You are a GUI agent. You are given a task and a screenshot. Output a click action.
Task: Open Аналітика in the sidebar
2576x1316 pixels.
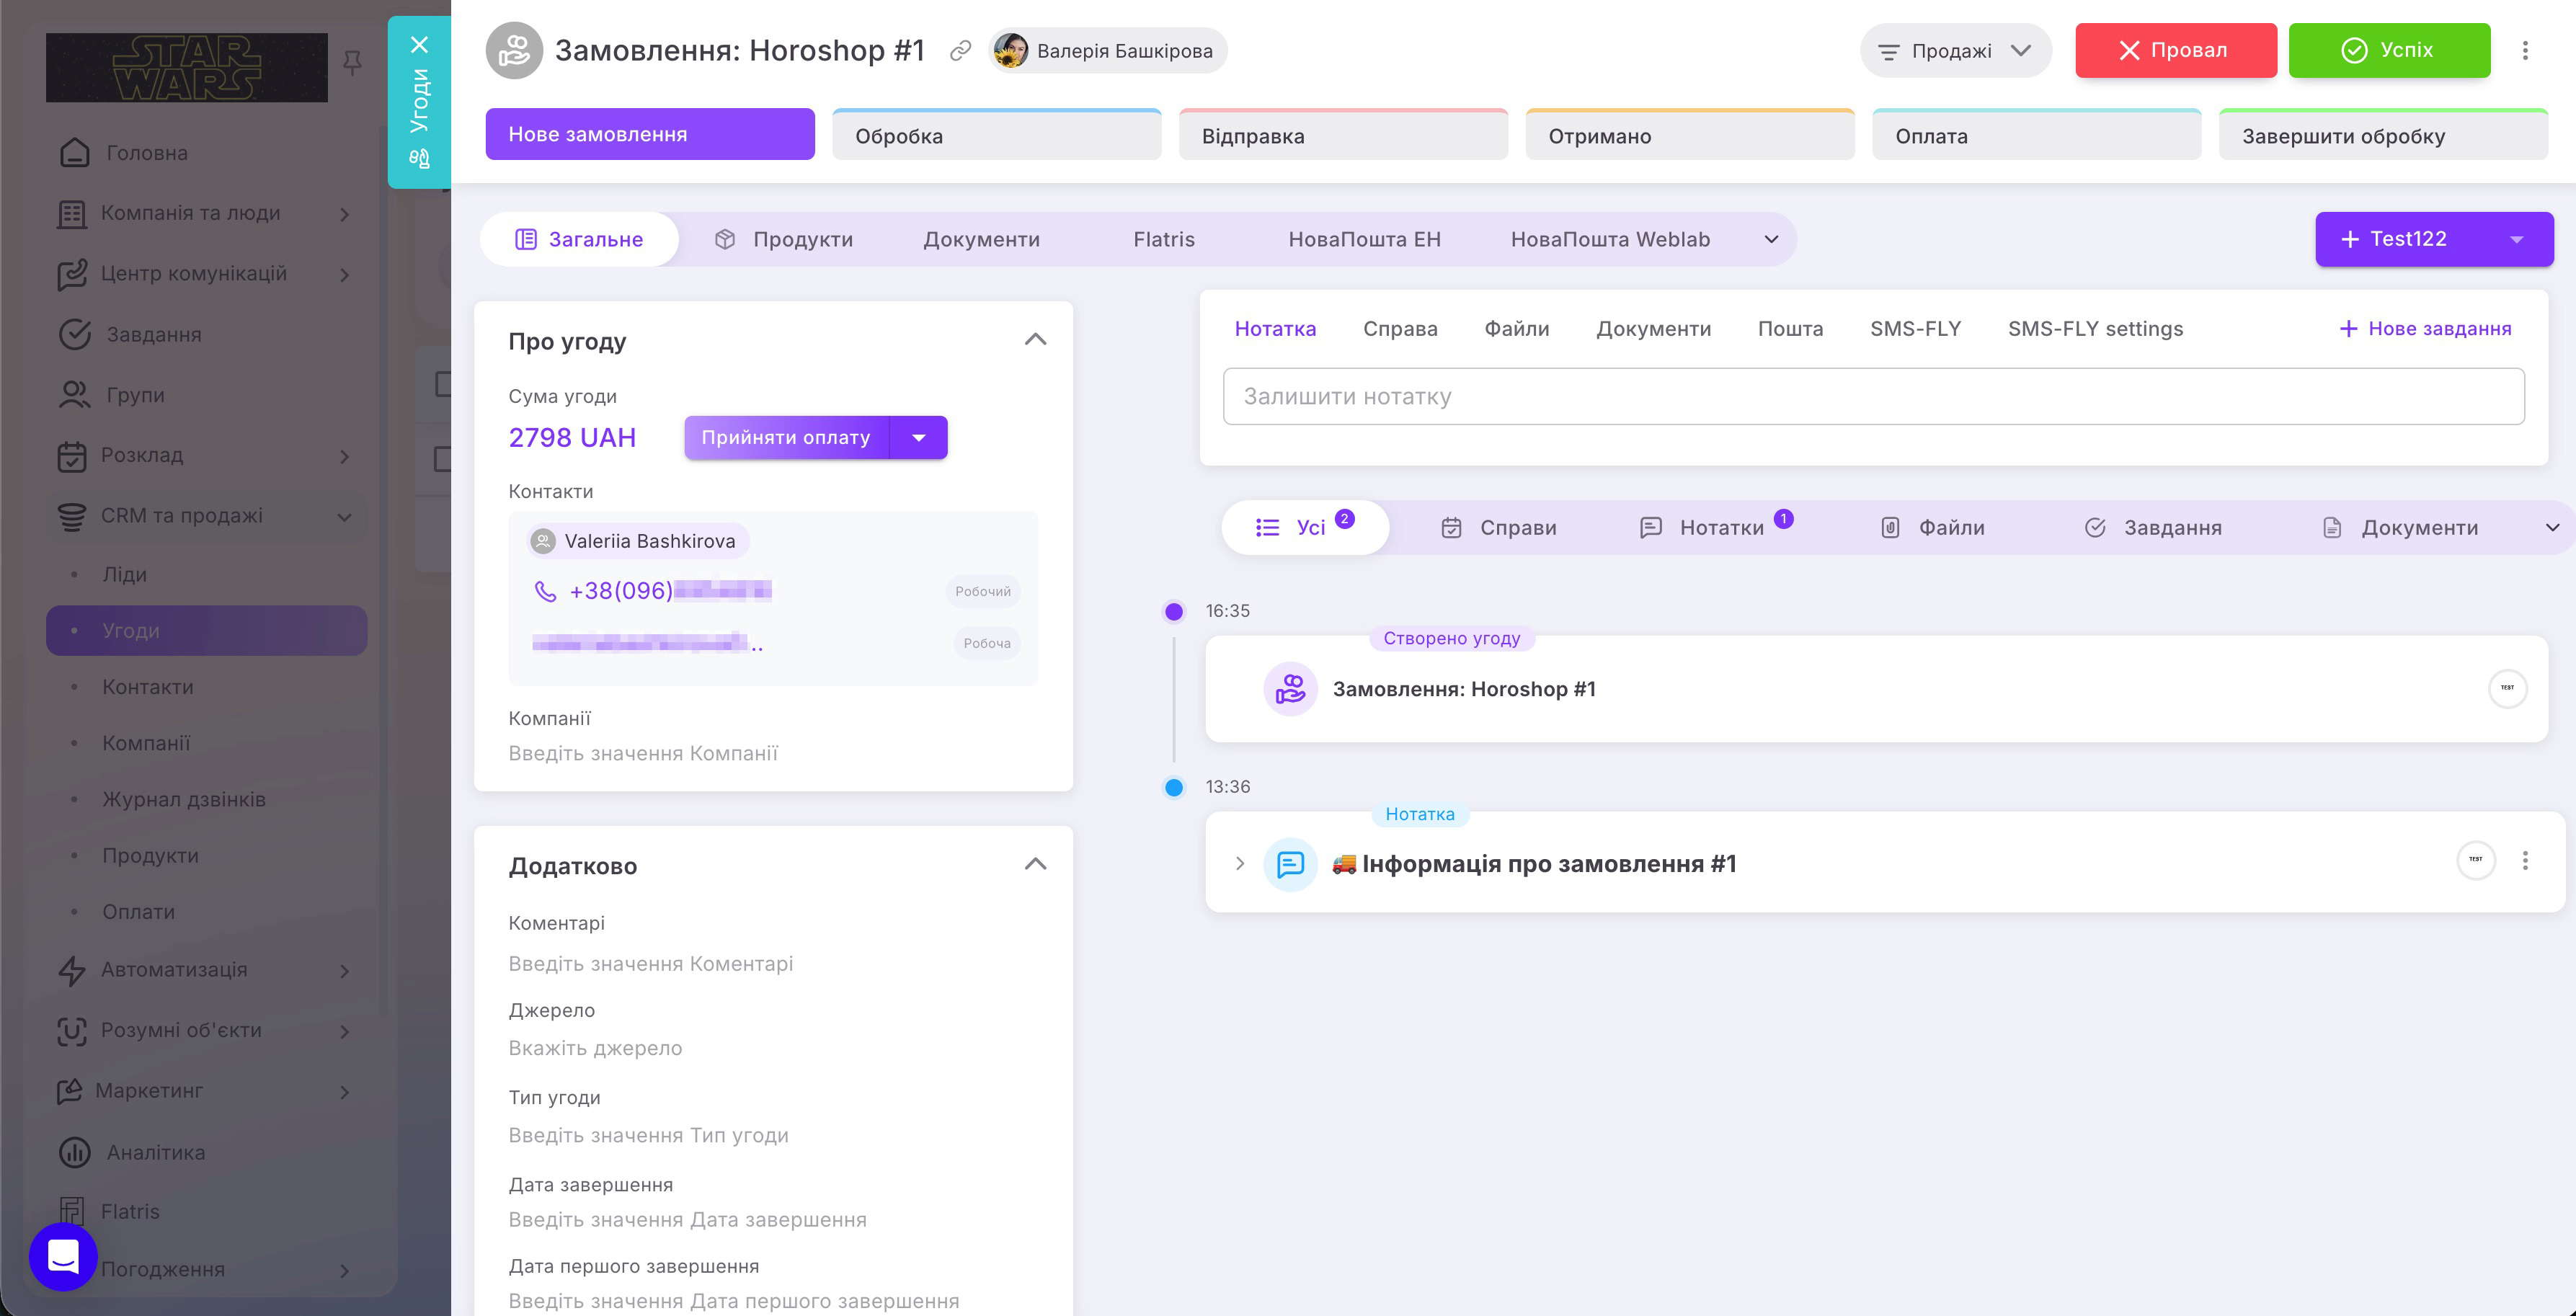(156, 1152)
